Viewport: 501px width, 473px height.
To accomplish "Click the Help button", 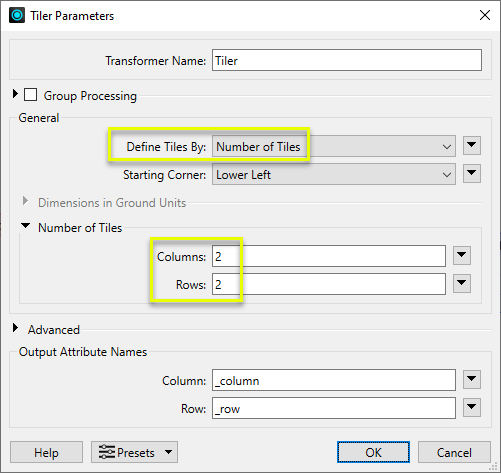I will click(x=46, y=452).
